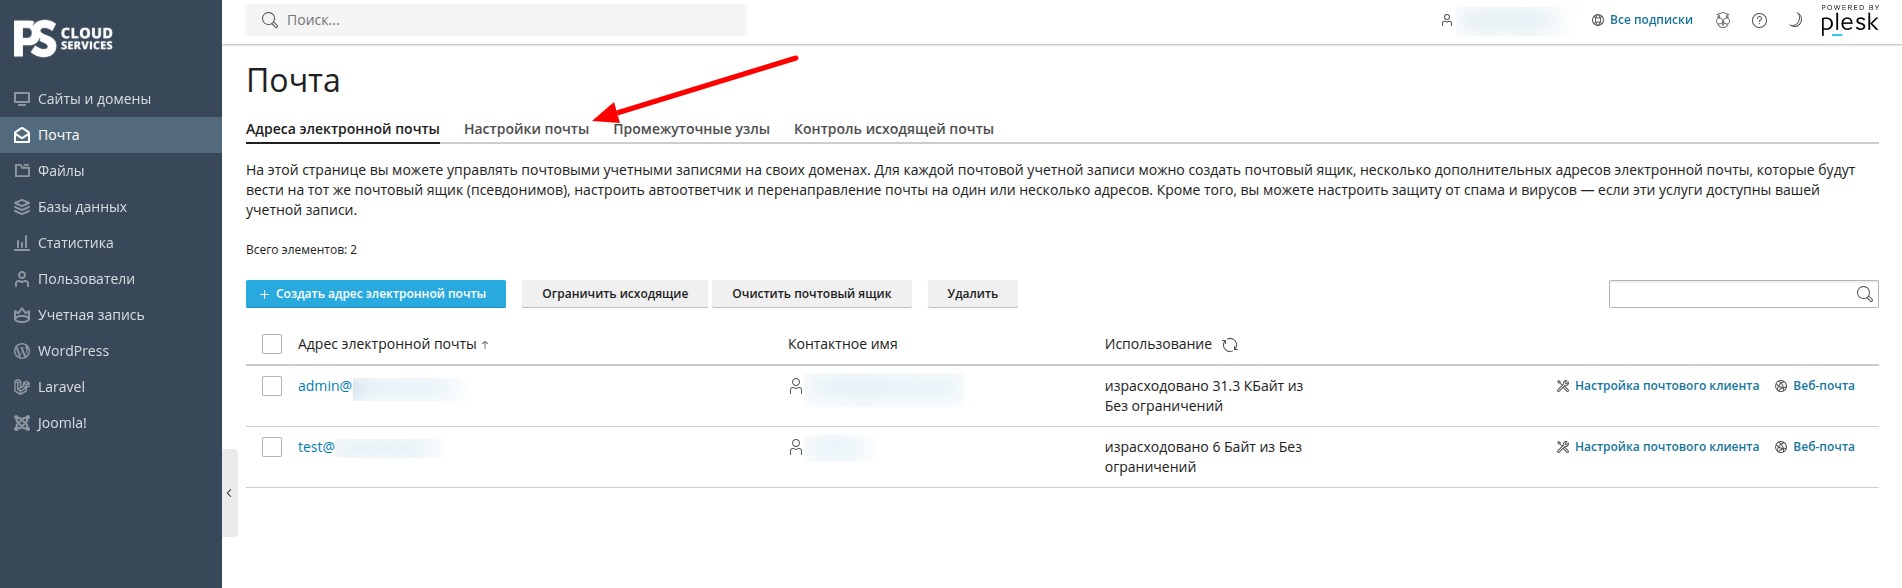Switch to Контроль исходящей почты tab
Image resolution: width=1902 pixels, height=588 pixels.
(894, 129)
